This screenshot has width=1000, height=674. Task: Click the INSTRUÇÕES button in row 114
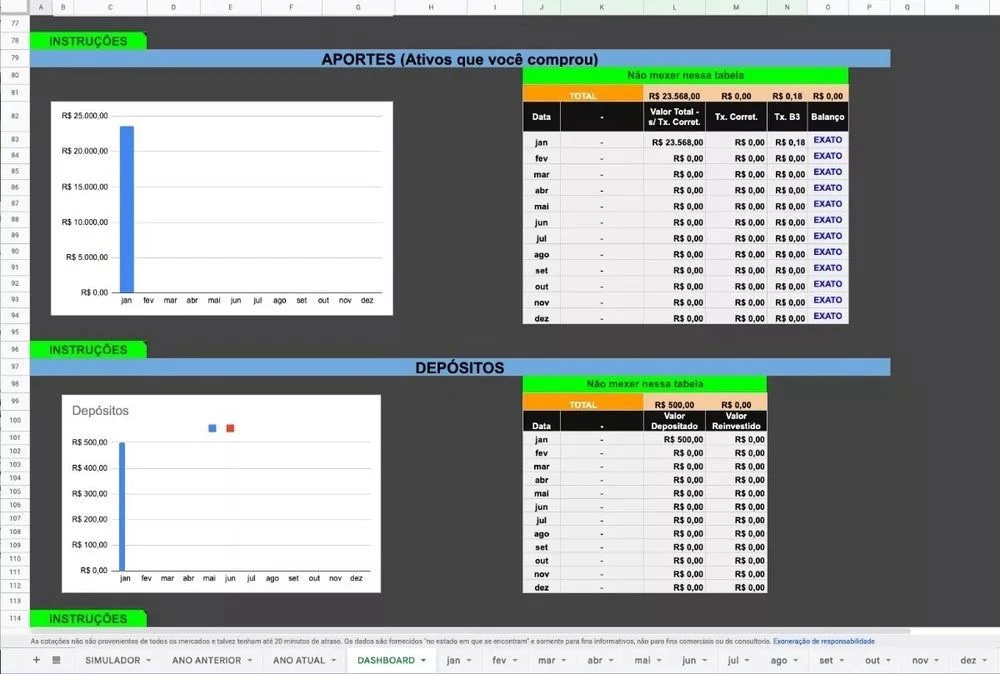(x=88, y=619)
